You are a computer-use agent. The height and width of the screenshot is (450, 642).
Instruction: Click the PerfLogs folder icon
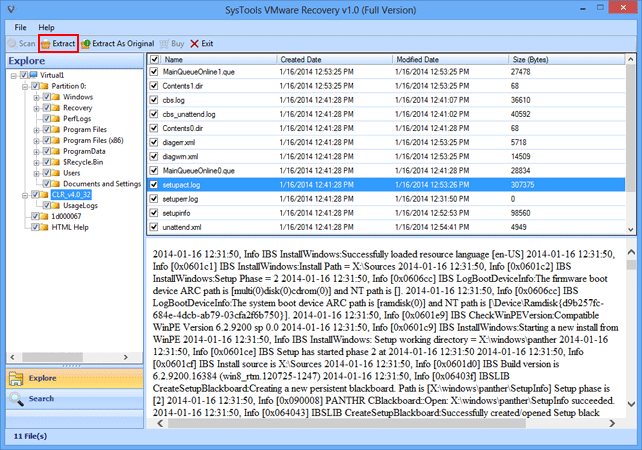[x=56, y=119]
